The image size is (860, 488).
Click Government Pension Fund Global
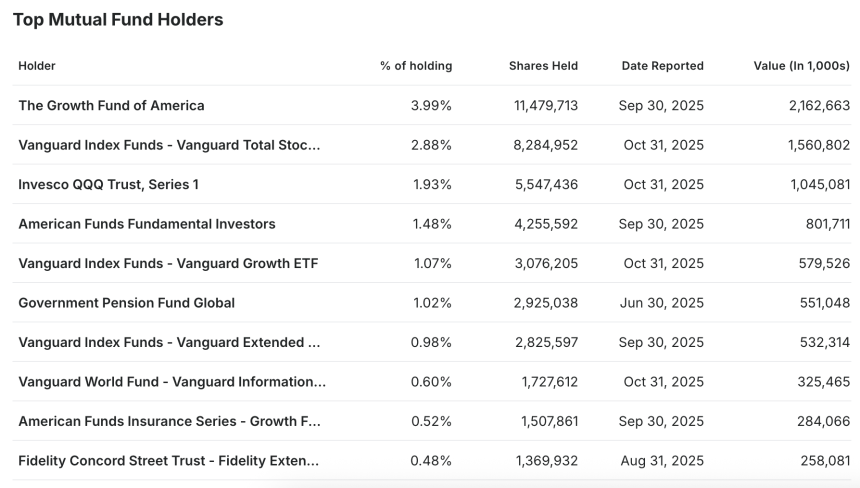pyautogui.click(x=126, y=302)
